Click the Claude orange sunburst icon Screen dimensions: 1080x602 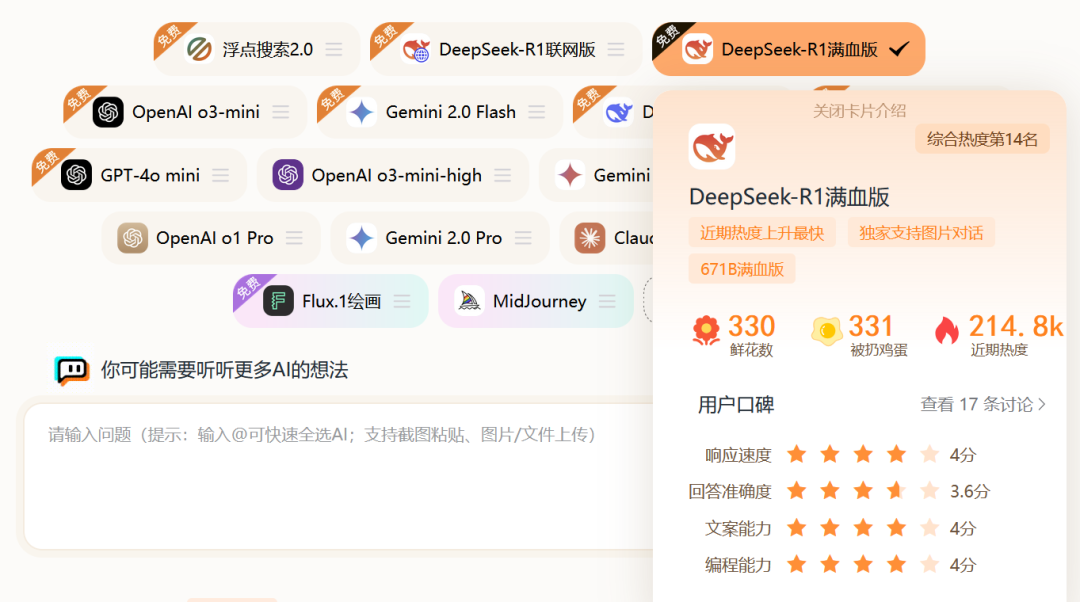point(590,238)
